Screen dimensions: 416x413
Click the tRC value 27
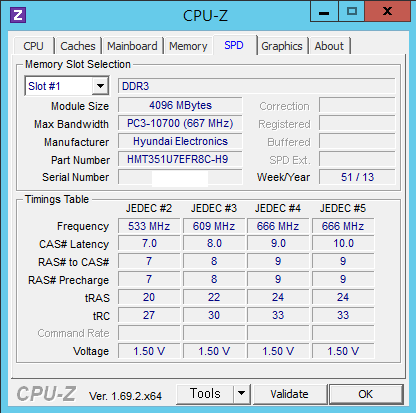click(149, 315)
